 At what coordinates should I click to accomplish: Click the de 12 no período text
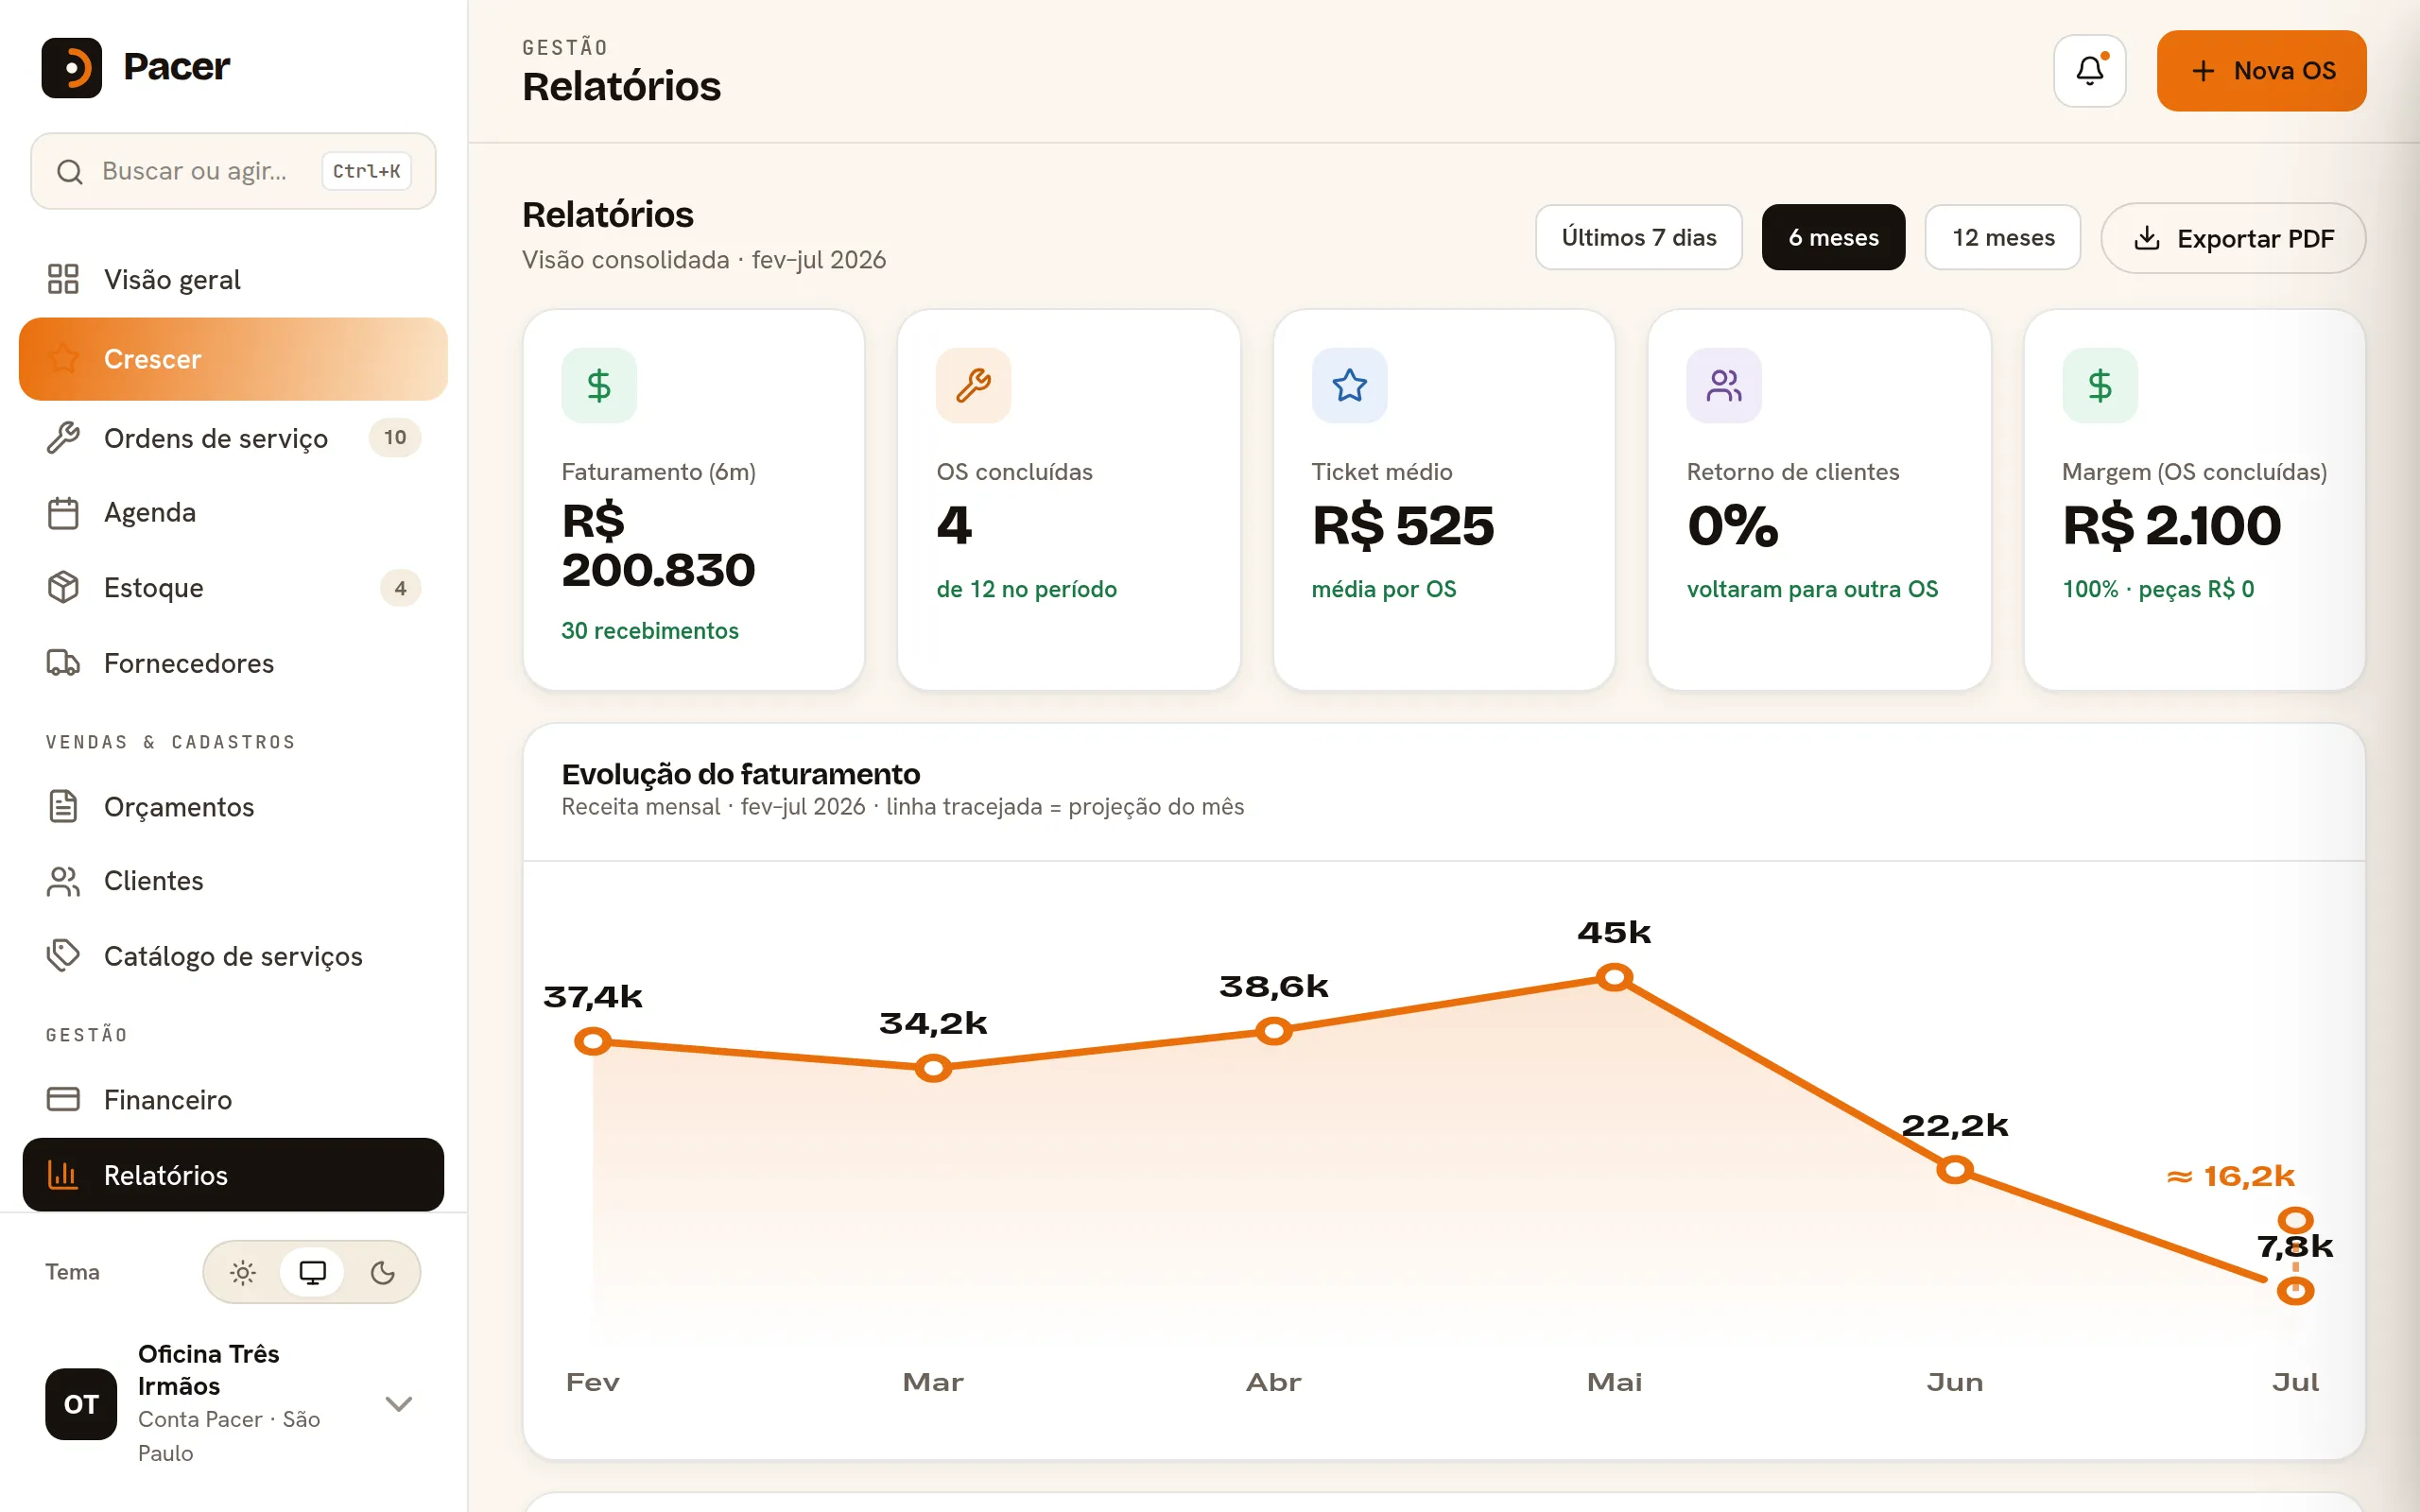1026,589
